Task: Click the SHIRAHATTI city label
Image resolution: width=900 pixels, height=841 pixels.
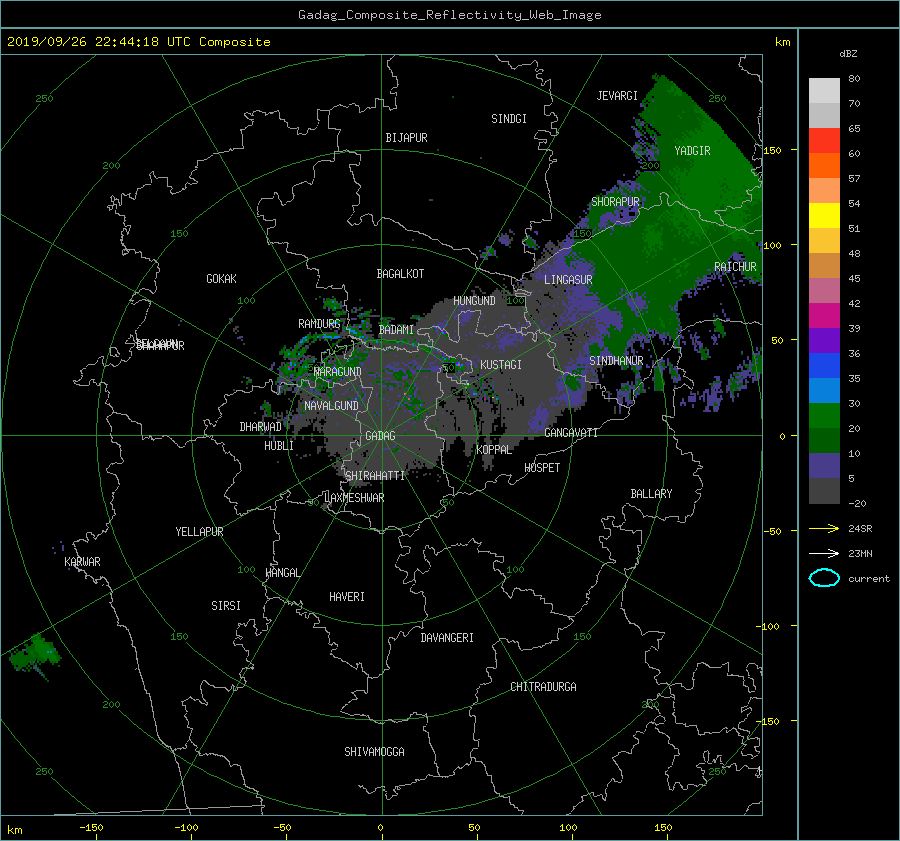Action: click(x=375, y=476)
